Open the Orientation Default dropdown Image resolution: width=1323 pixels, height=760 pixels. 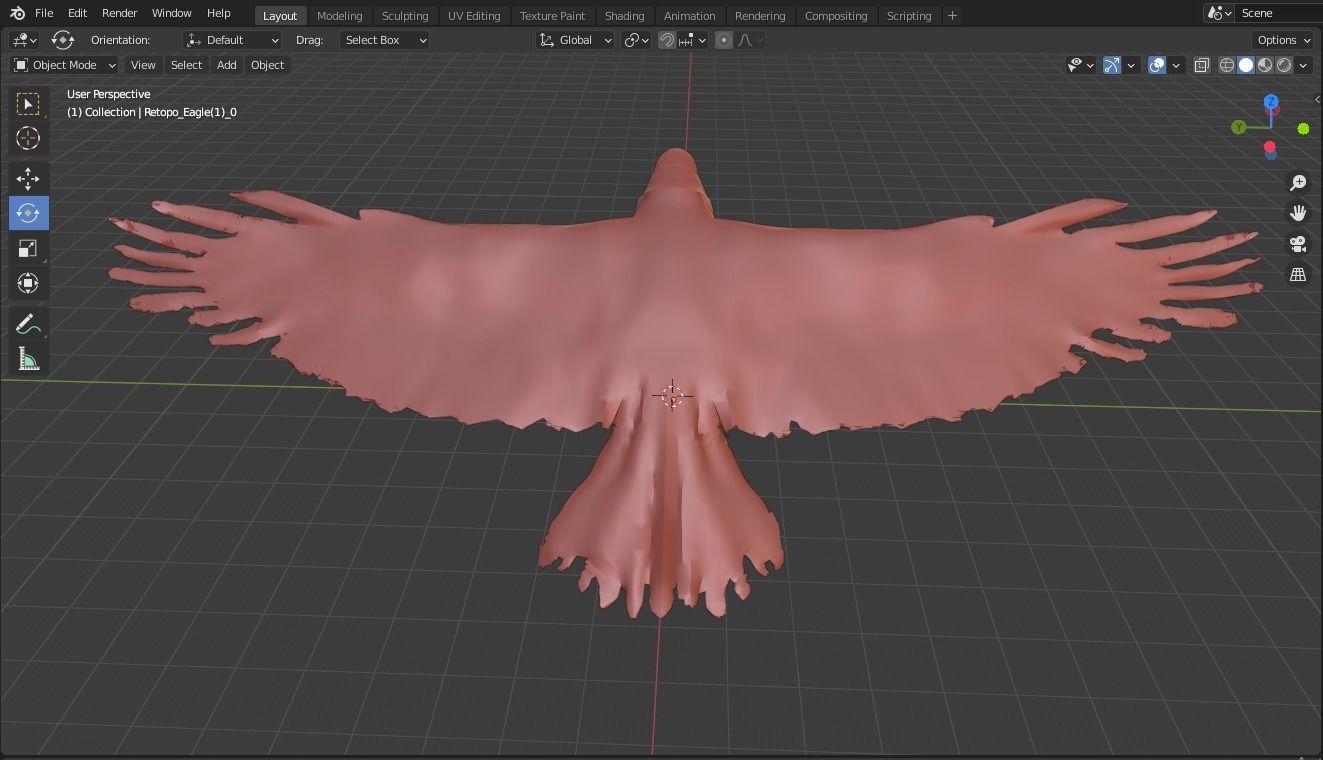point(232,40)
